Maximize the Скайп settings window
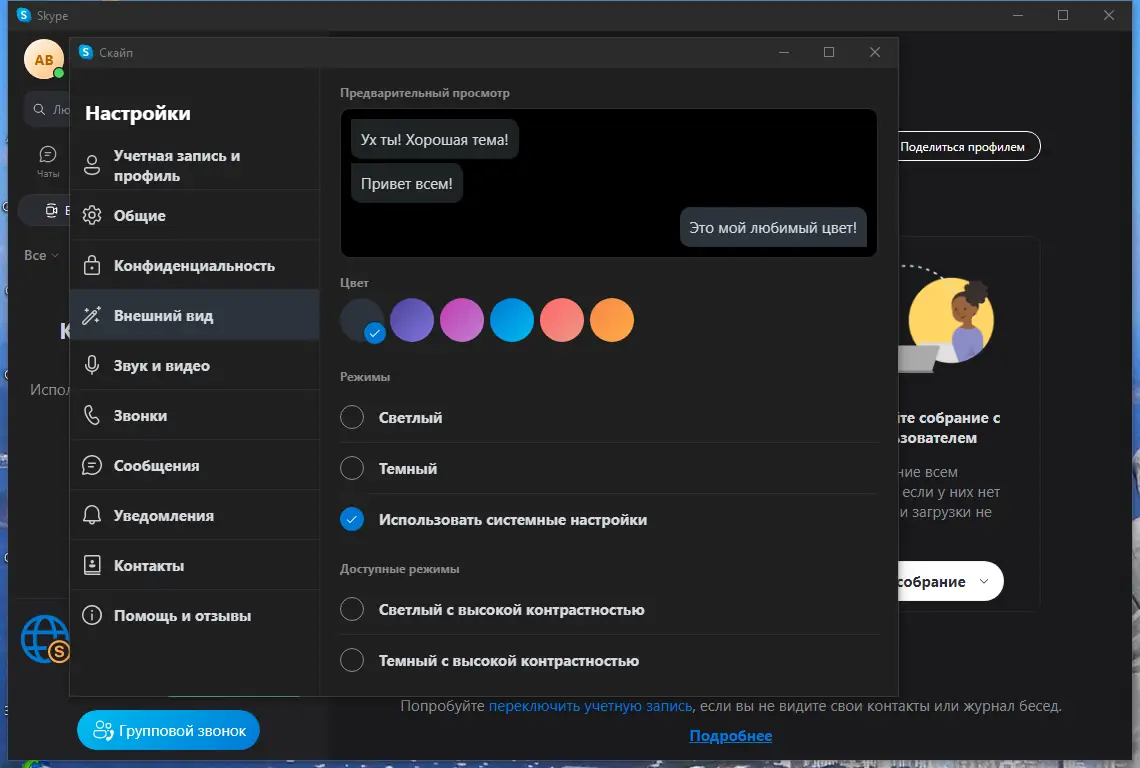The height and width of the screenshot is (768, 1140). (829, 52)
